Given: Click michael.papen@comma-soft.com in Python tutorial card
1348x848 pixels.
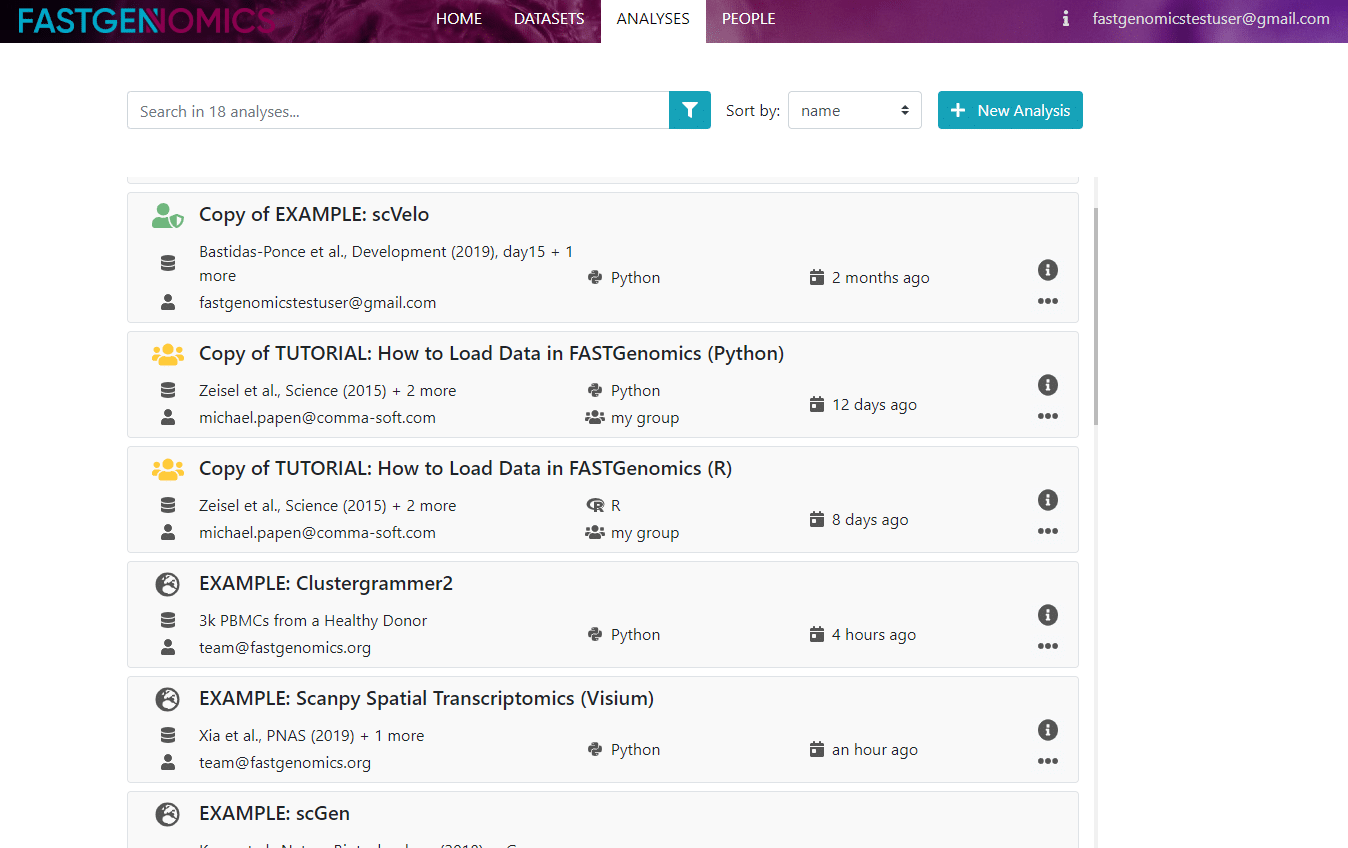Looking at the screenshot, I should pyautogui.click(x=317, y=418).
